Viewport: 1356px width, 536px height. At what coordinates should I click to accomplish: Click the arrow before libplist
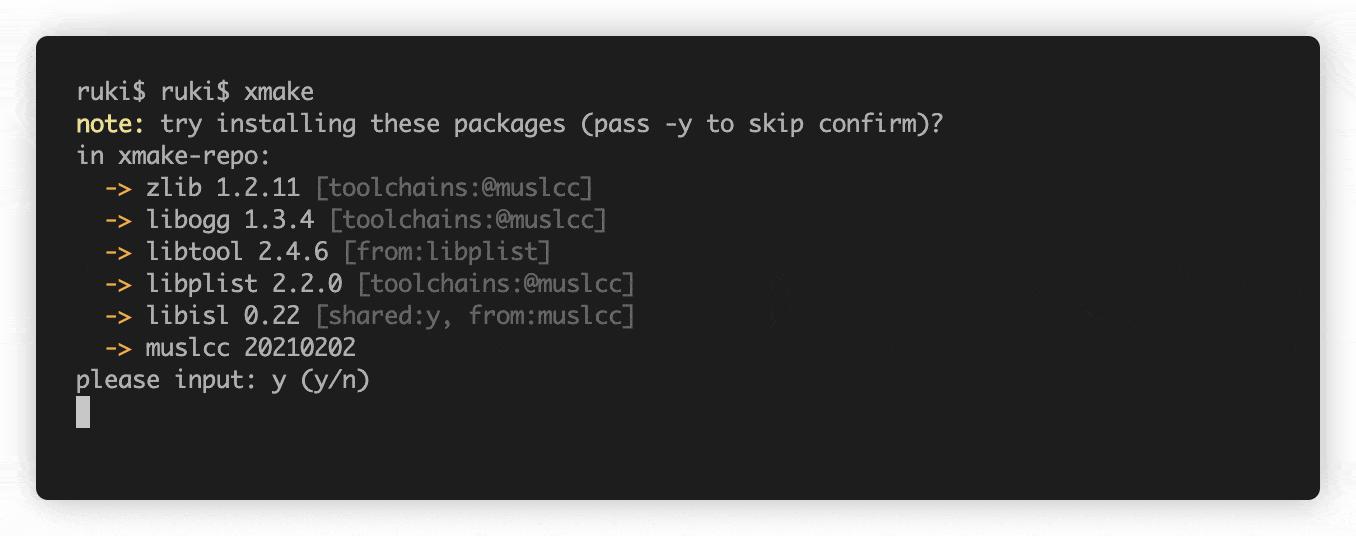click(118, 284)
